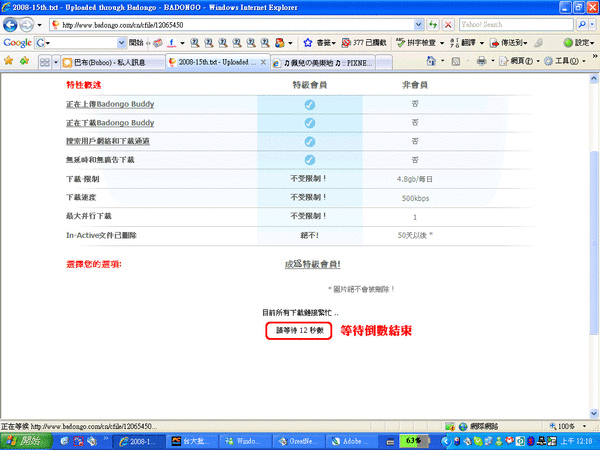Switch to the PIXNET tab

click(323, 62)
